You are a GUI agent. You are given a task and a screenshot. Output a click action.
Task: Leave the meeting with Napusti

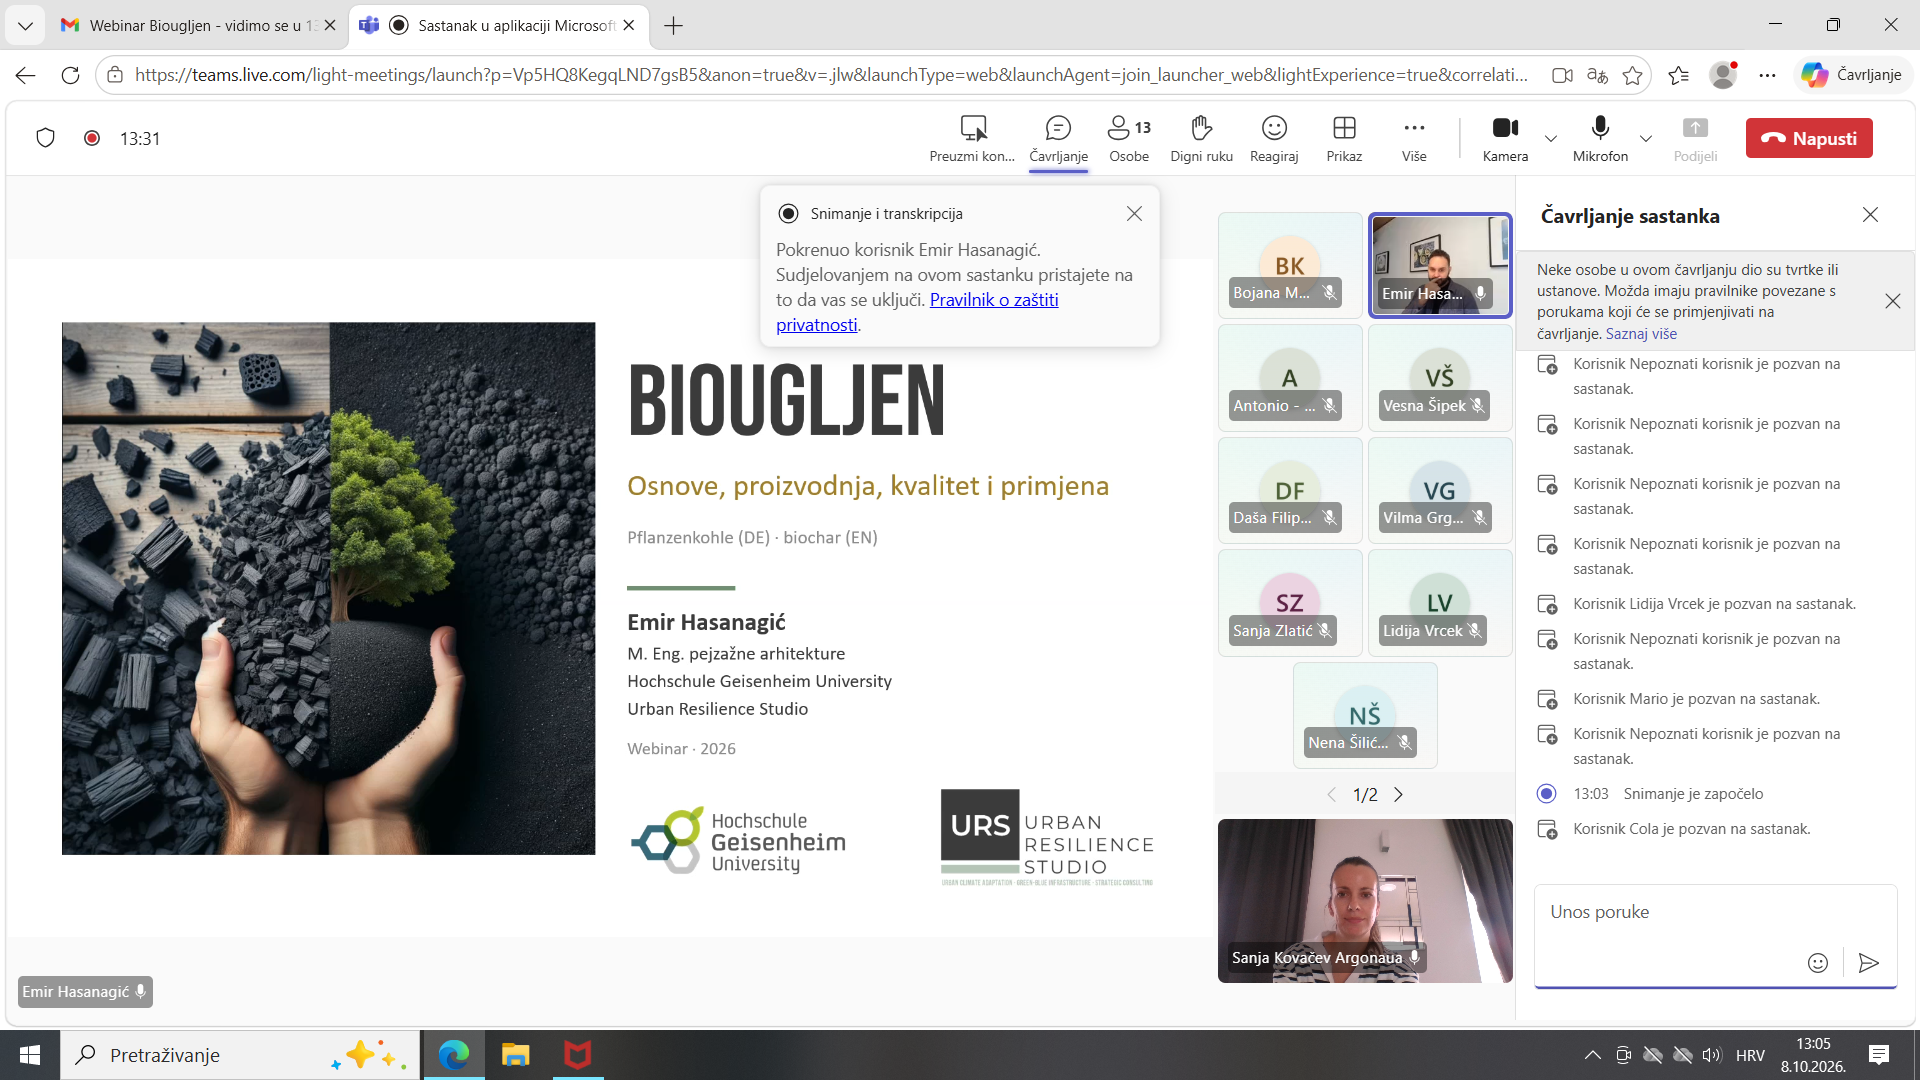tap(1809, 138)
